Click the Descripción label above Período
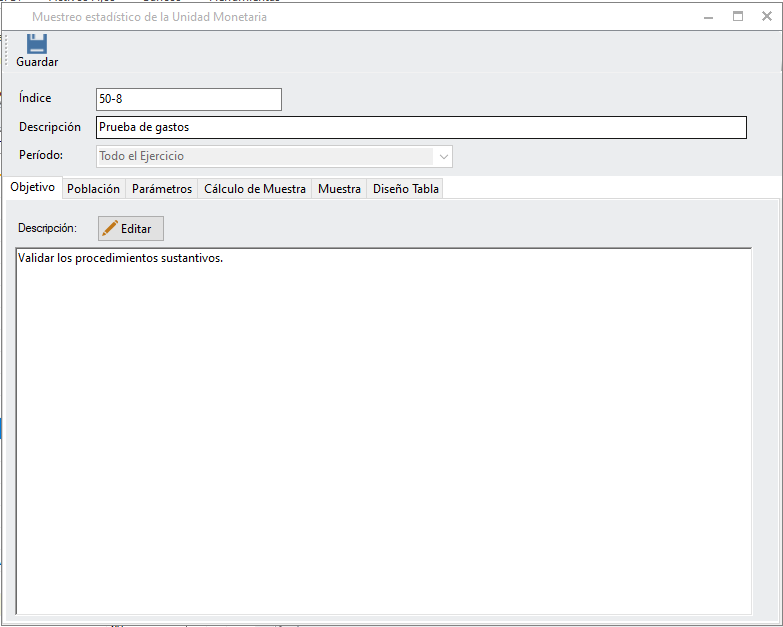Screen dimensions: 783x627 pos(50,127)
